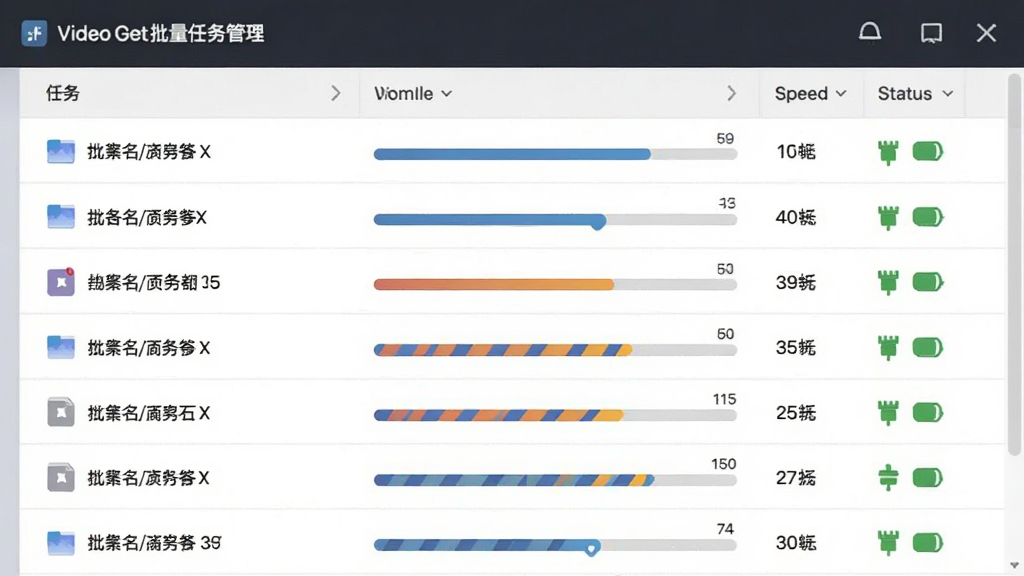Toggle the green switch in the 30 speed row
Viewport: 1024px width, 576px height.
pyautogui.click(x=927, y=543)
